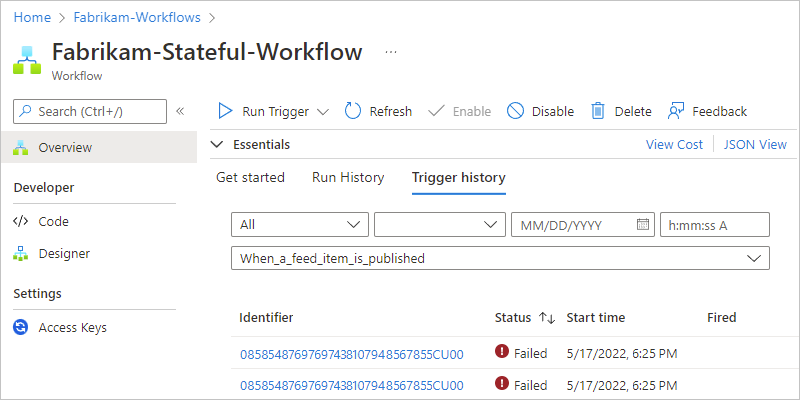The width and height of the screenshot is (800, 400).
Task: Open the Feedback toolbar label
Action: point(719,111)
